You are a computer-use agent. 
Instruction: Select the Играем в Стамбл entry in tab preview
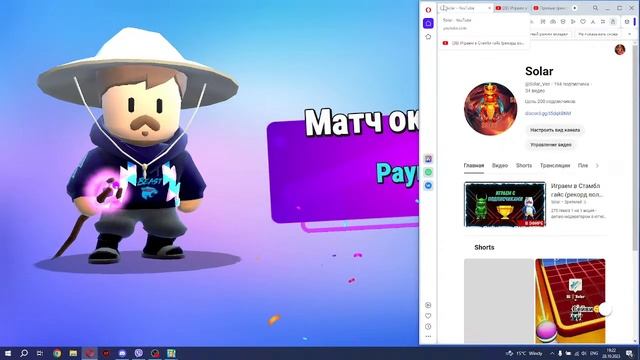[484, 43]
